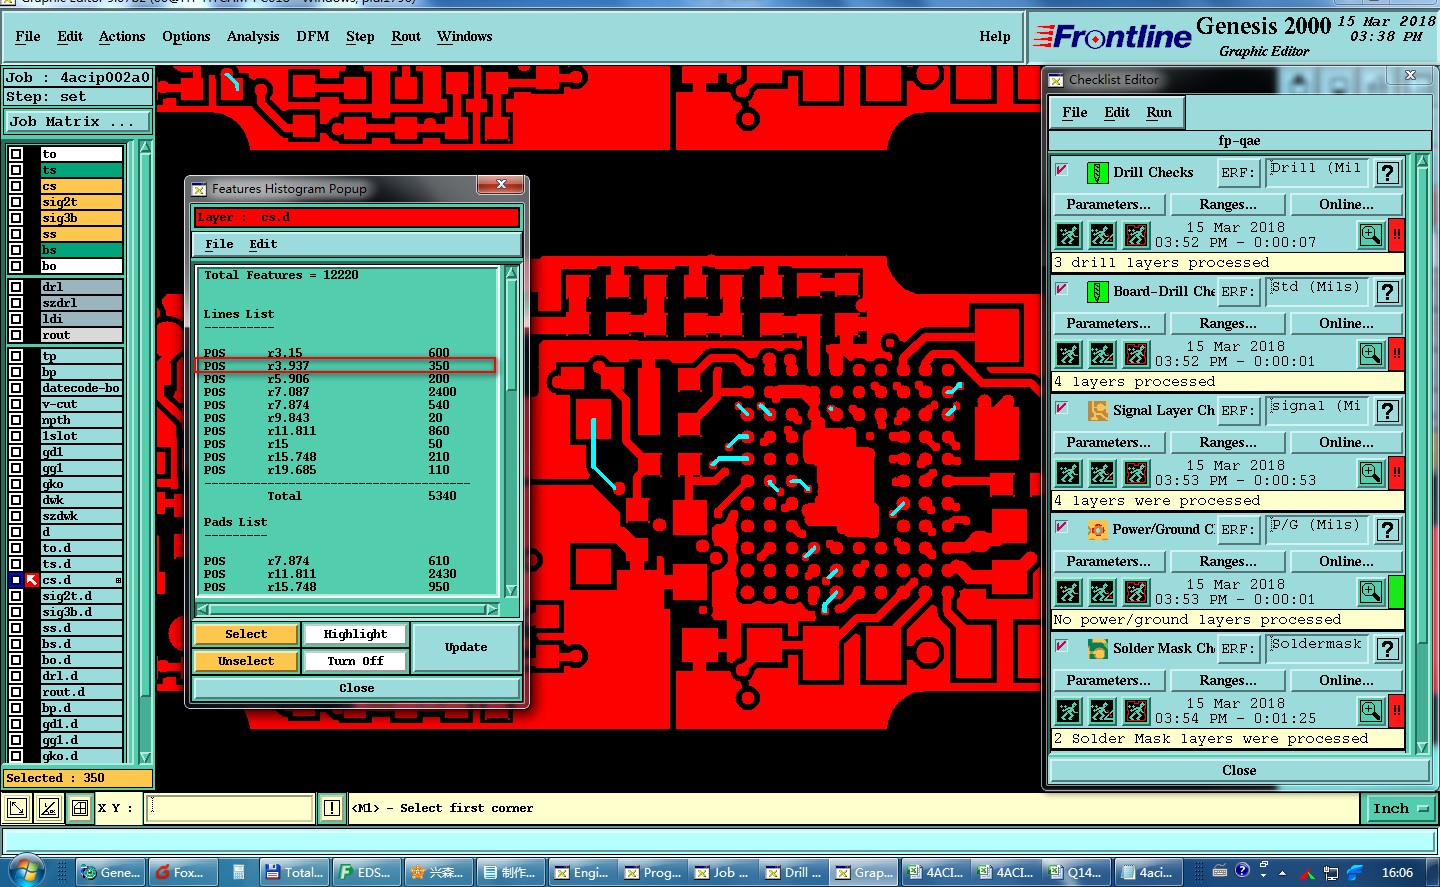Viewport: 1440px width, 887px height.
Task: Open results magnifier for Power/Ground Checks
Action: click(x=1371, y=592)
